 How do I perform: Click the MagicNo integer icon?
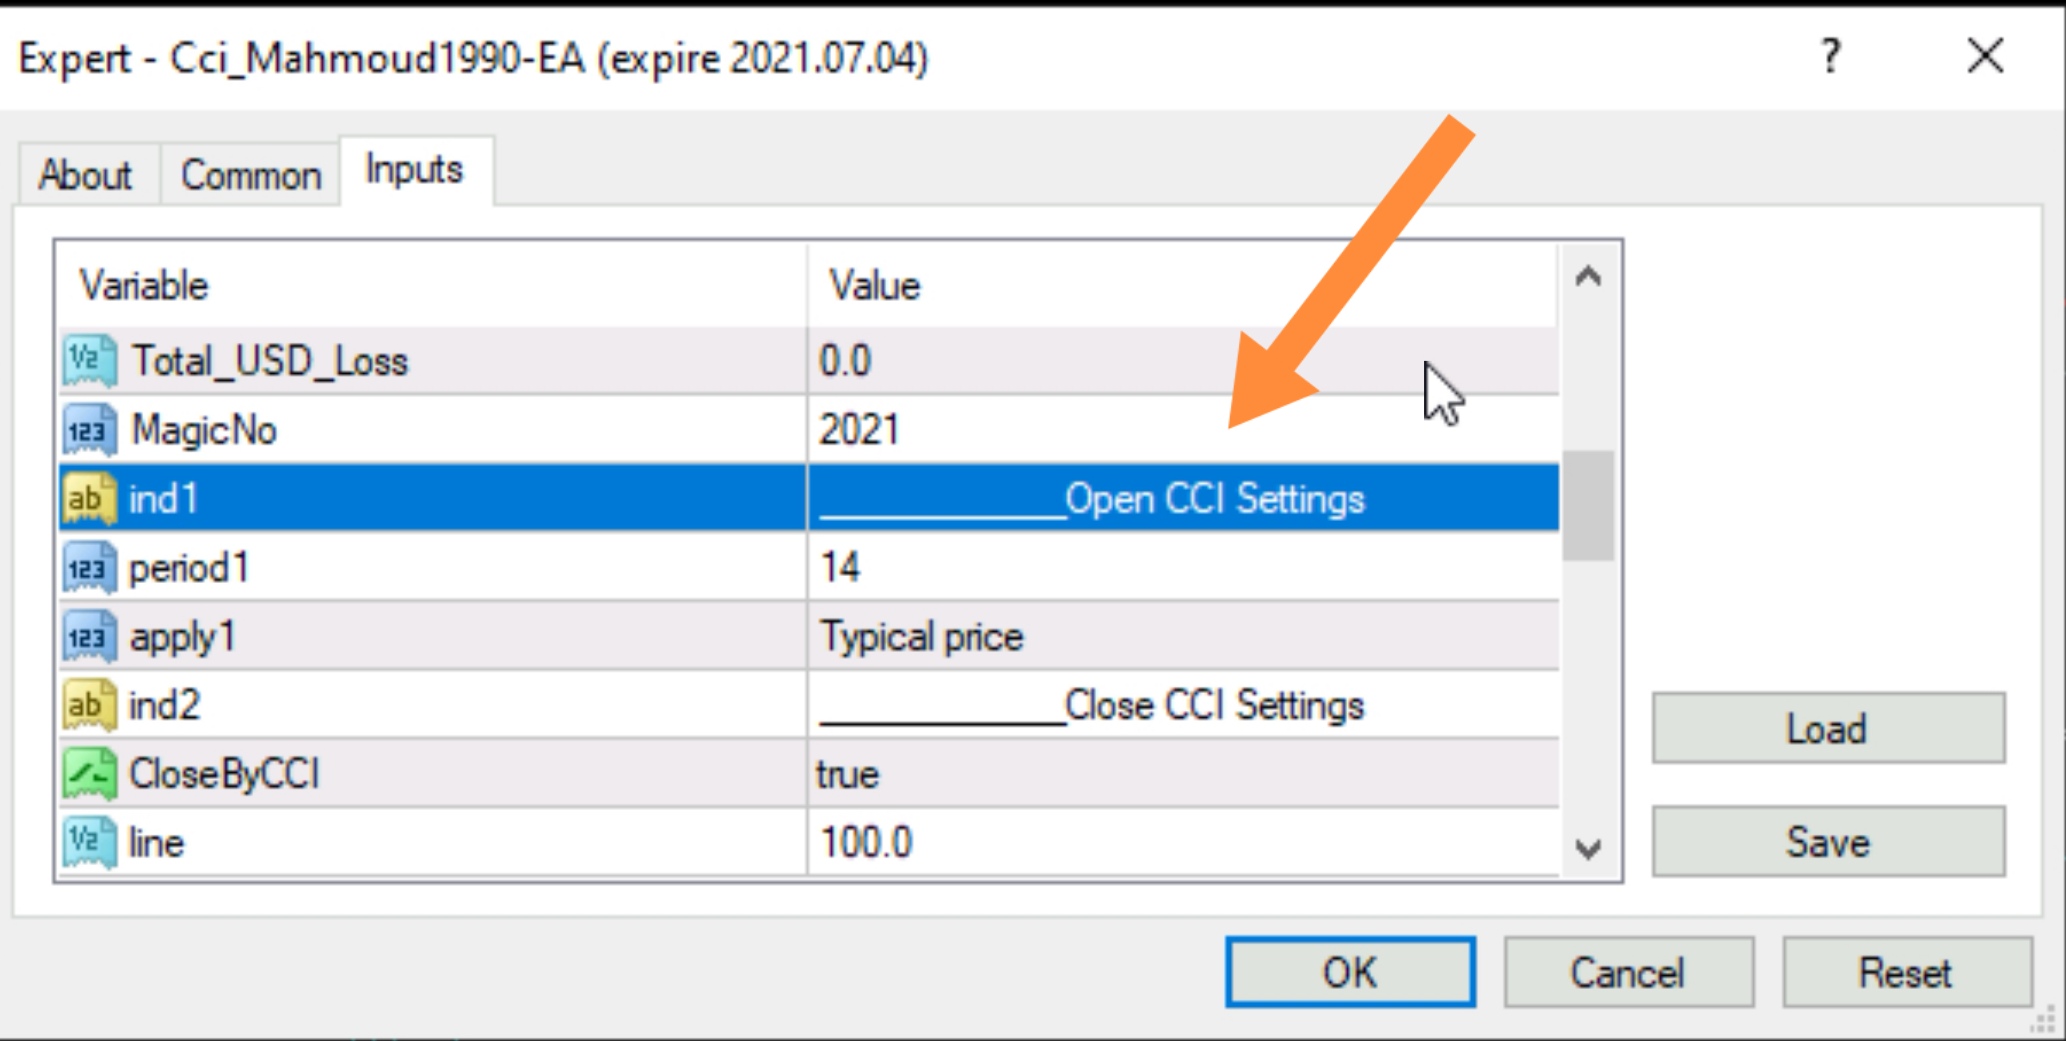89,430
